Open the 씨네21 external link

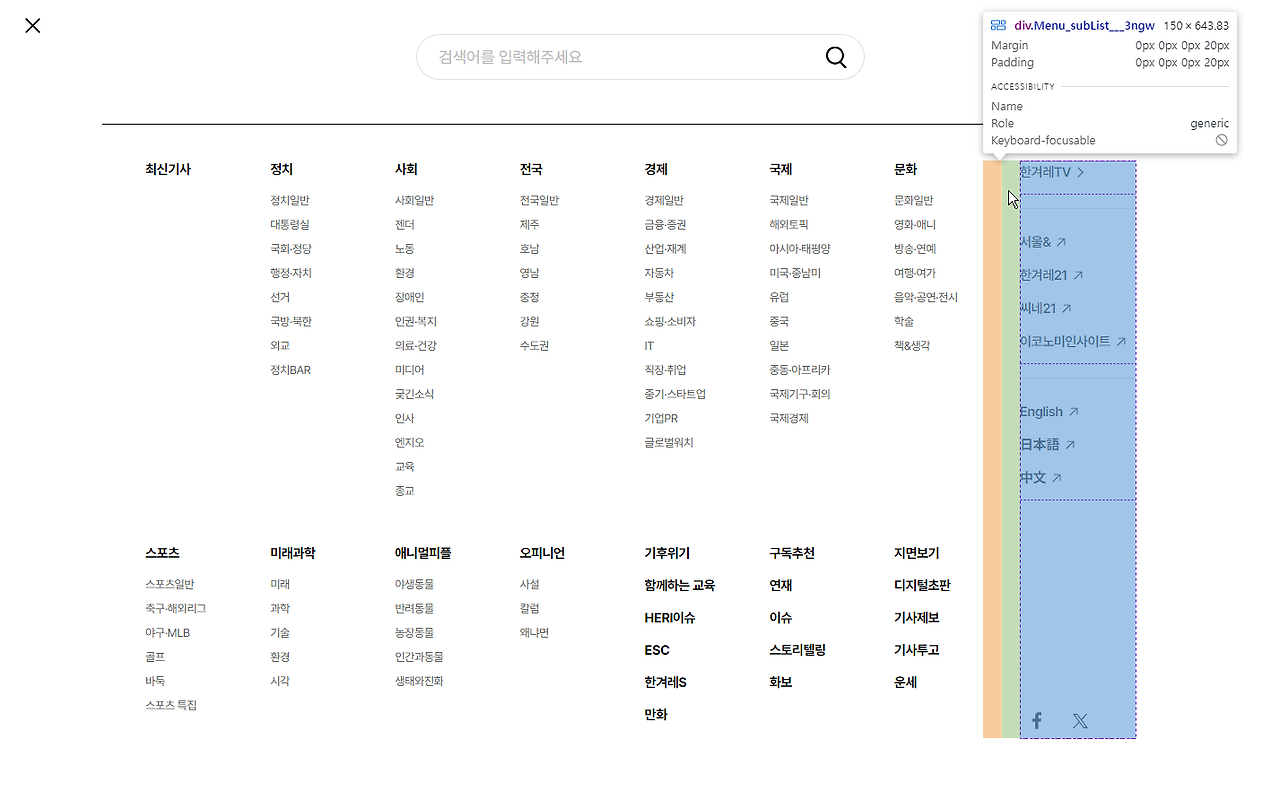coord(1046,308)
